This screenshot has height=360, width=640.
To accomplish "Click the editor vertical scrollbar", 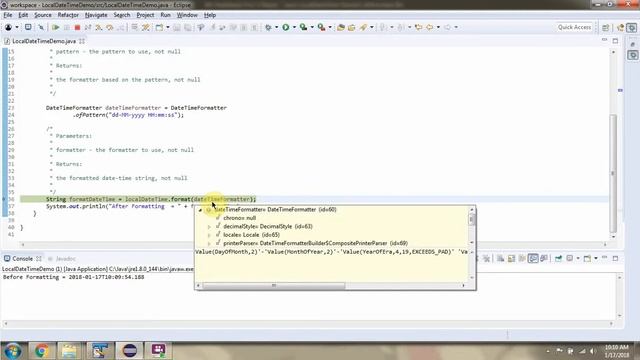I will [x=613, y=173].
